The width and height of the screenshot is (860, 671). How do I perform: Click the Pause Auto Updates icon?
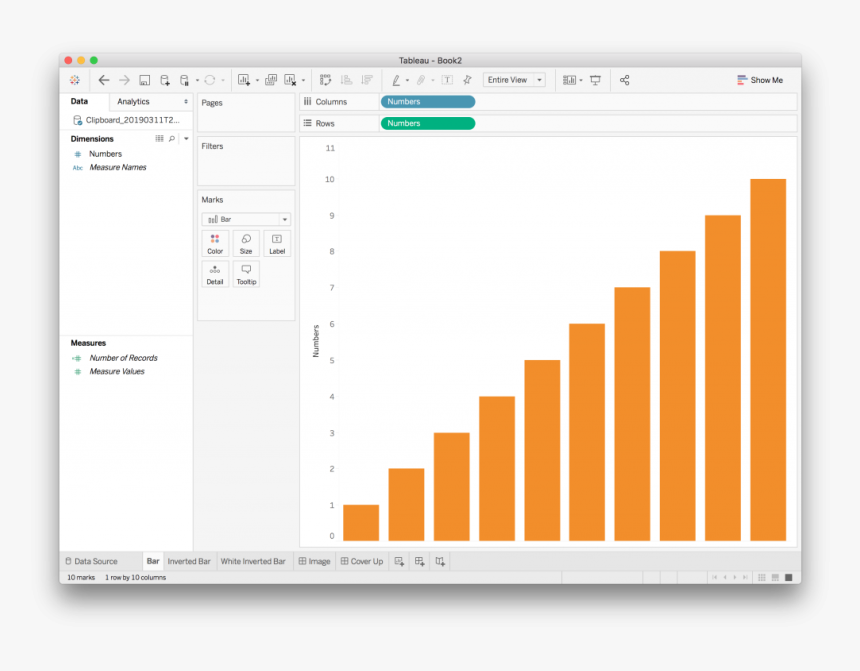[185, 80]
